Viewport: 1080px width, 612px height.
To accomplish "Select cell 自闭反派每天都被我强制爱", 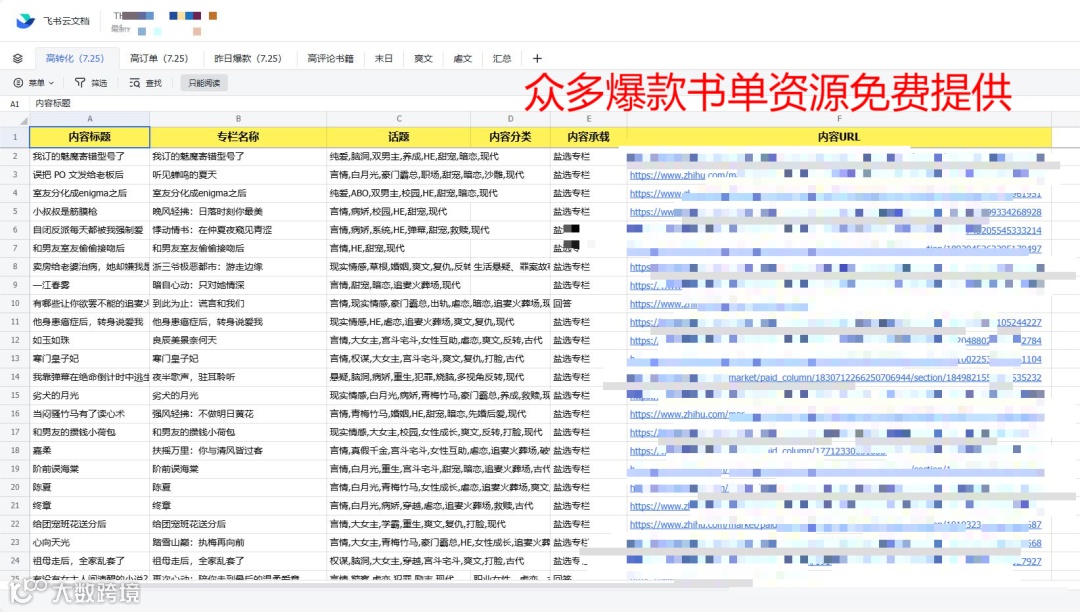I will point(90,230).
